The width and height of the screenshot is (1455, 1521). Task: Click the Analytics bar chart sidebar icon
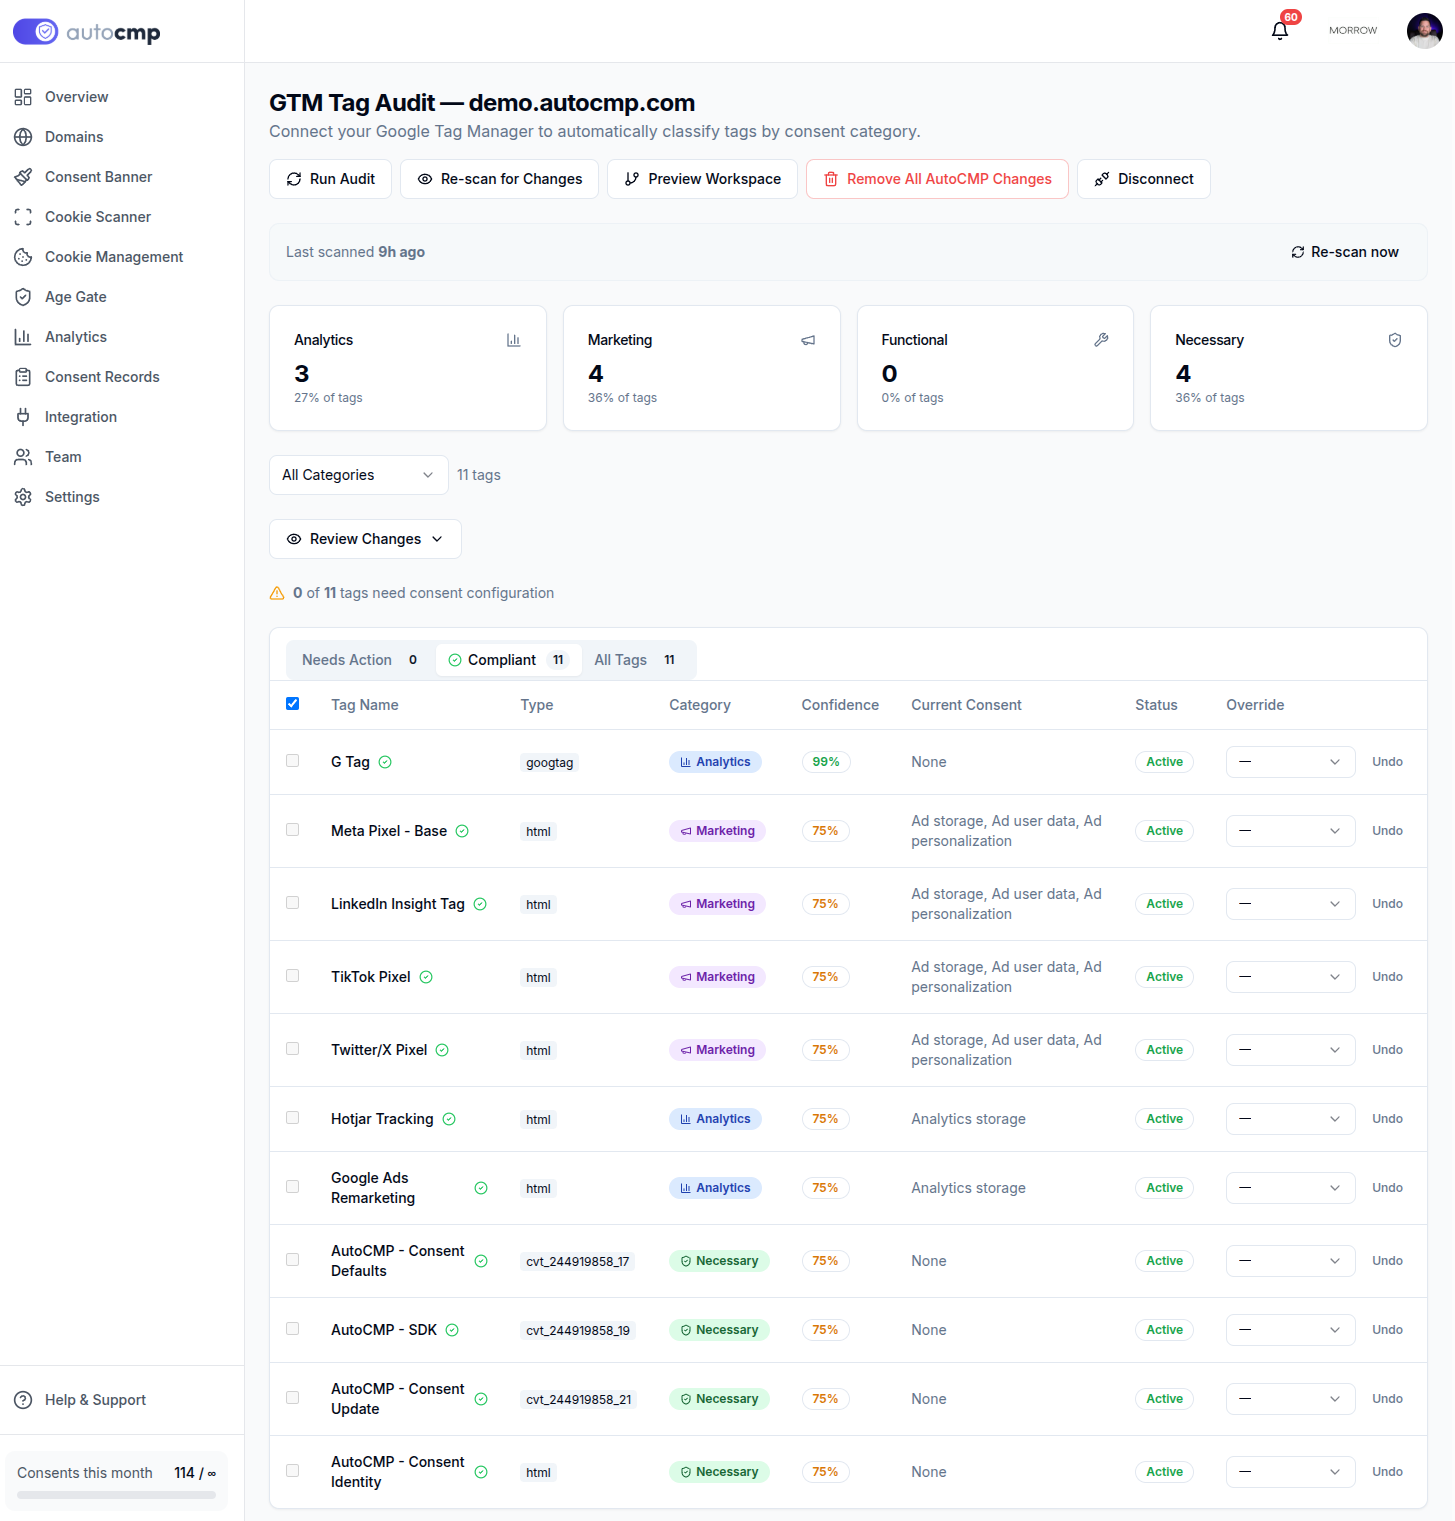click(x=23, y=337)
